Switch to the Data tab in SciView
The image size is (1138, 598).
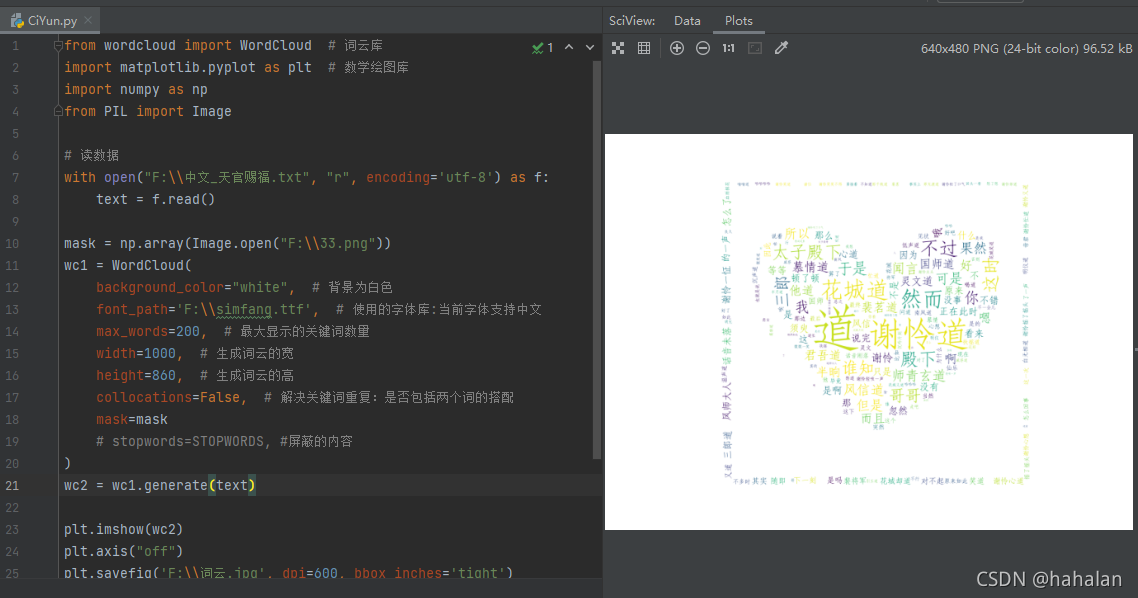[687, 20]
